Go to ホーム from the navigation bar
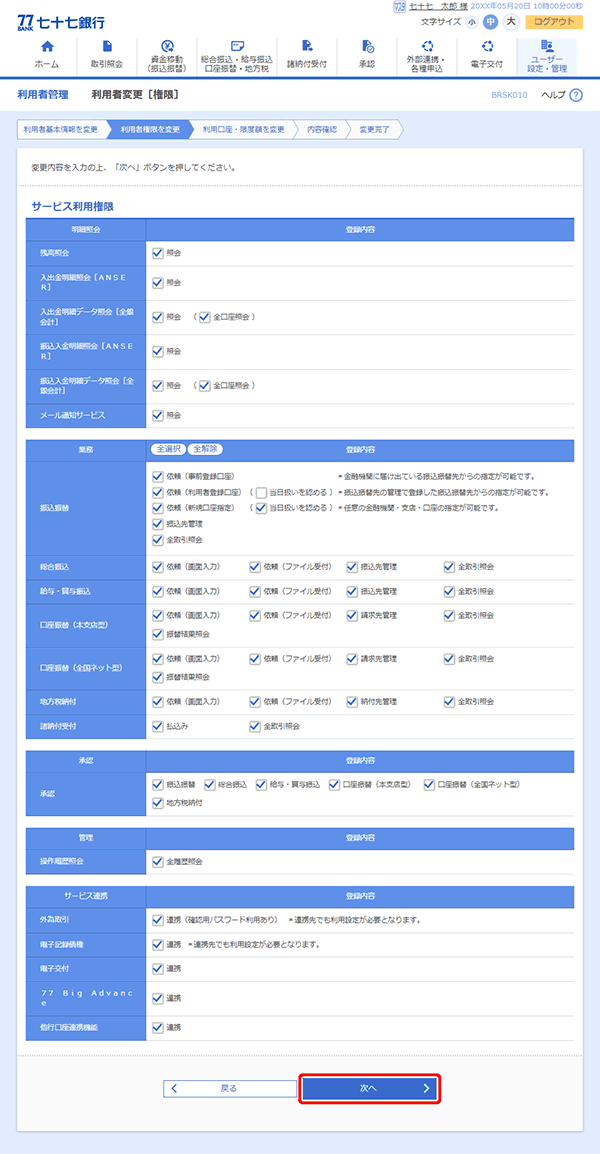 click(47, 56)
